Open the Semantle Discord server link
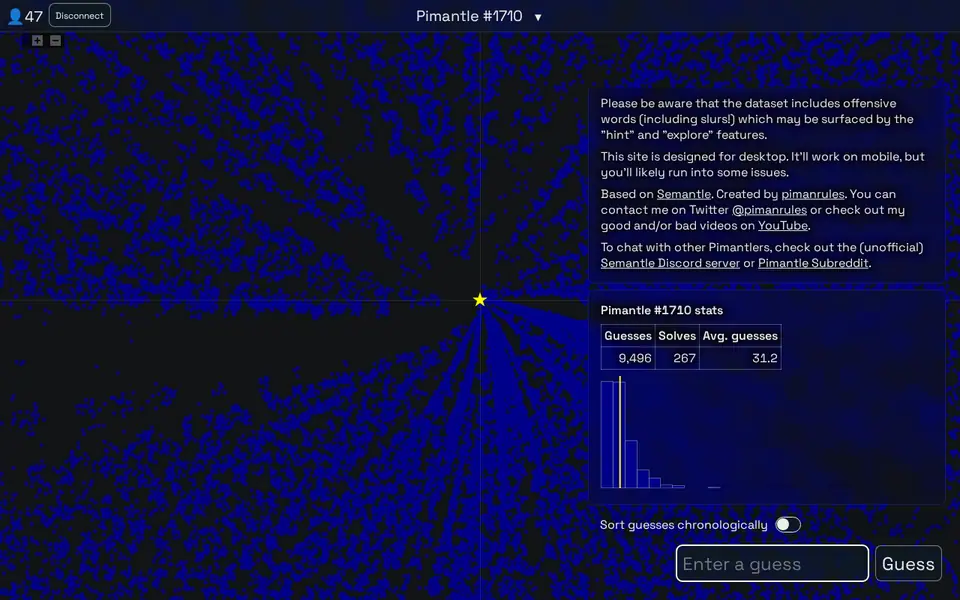 point(670,263)
